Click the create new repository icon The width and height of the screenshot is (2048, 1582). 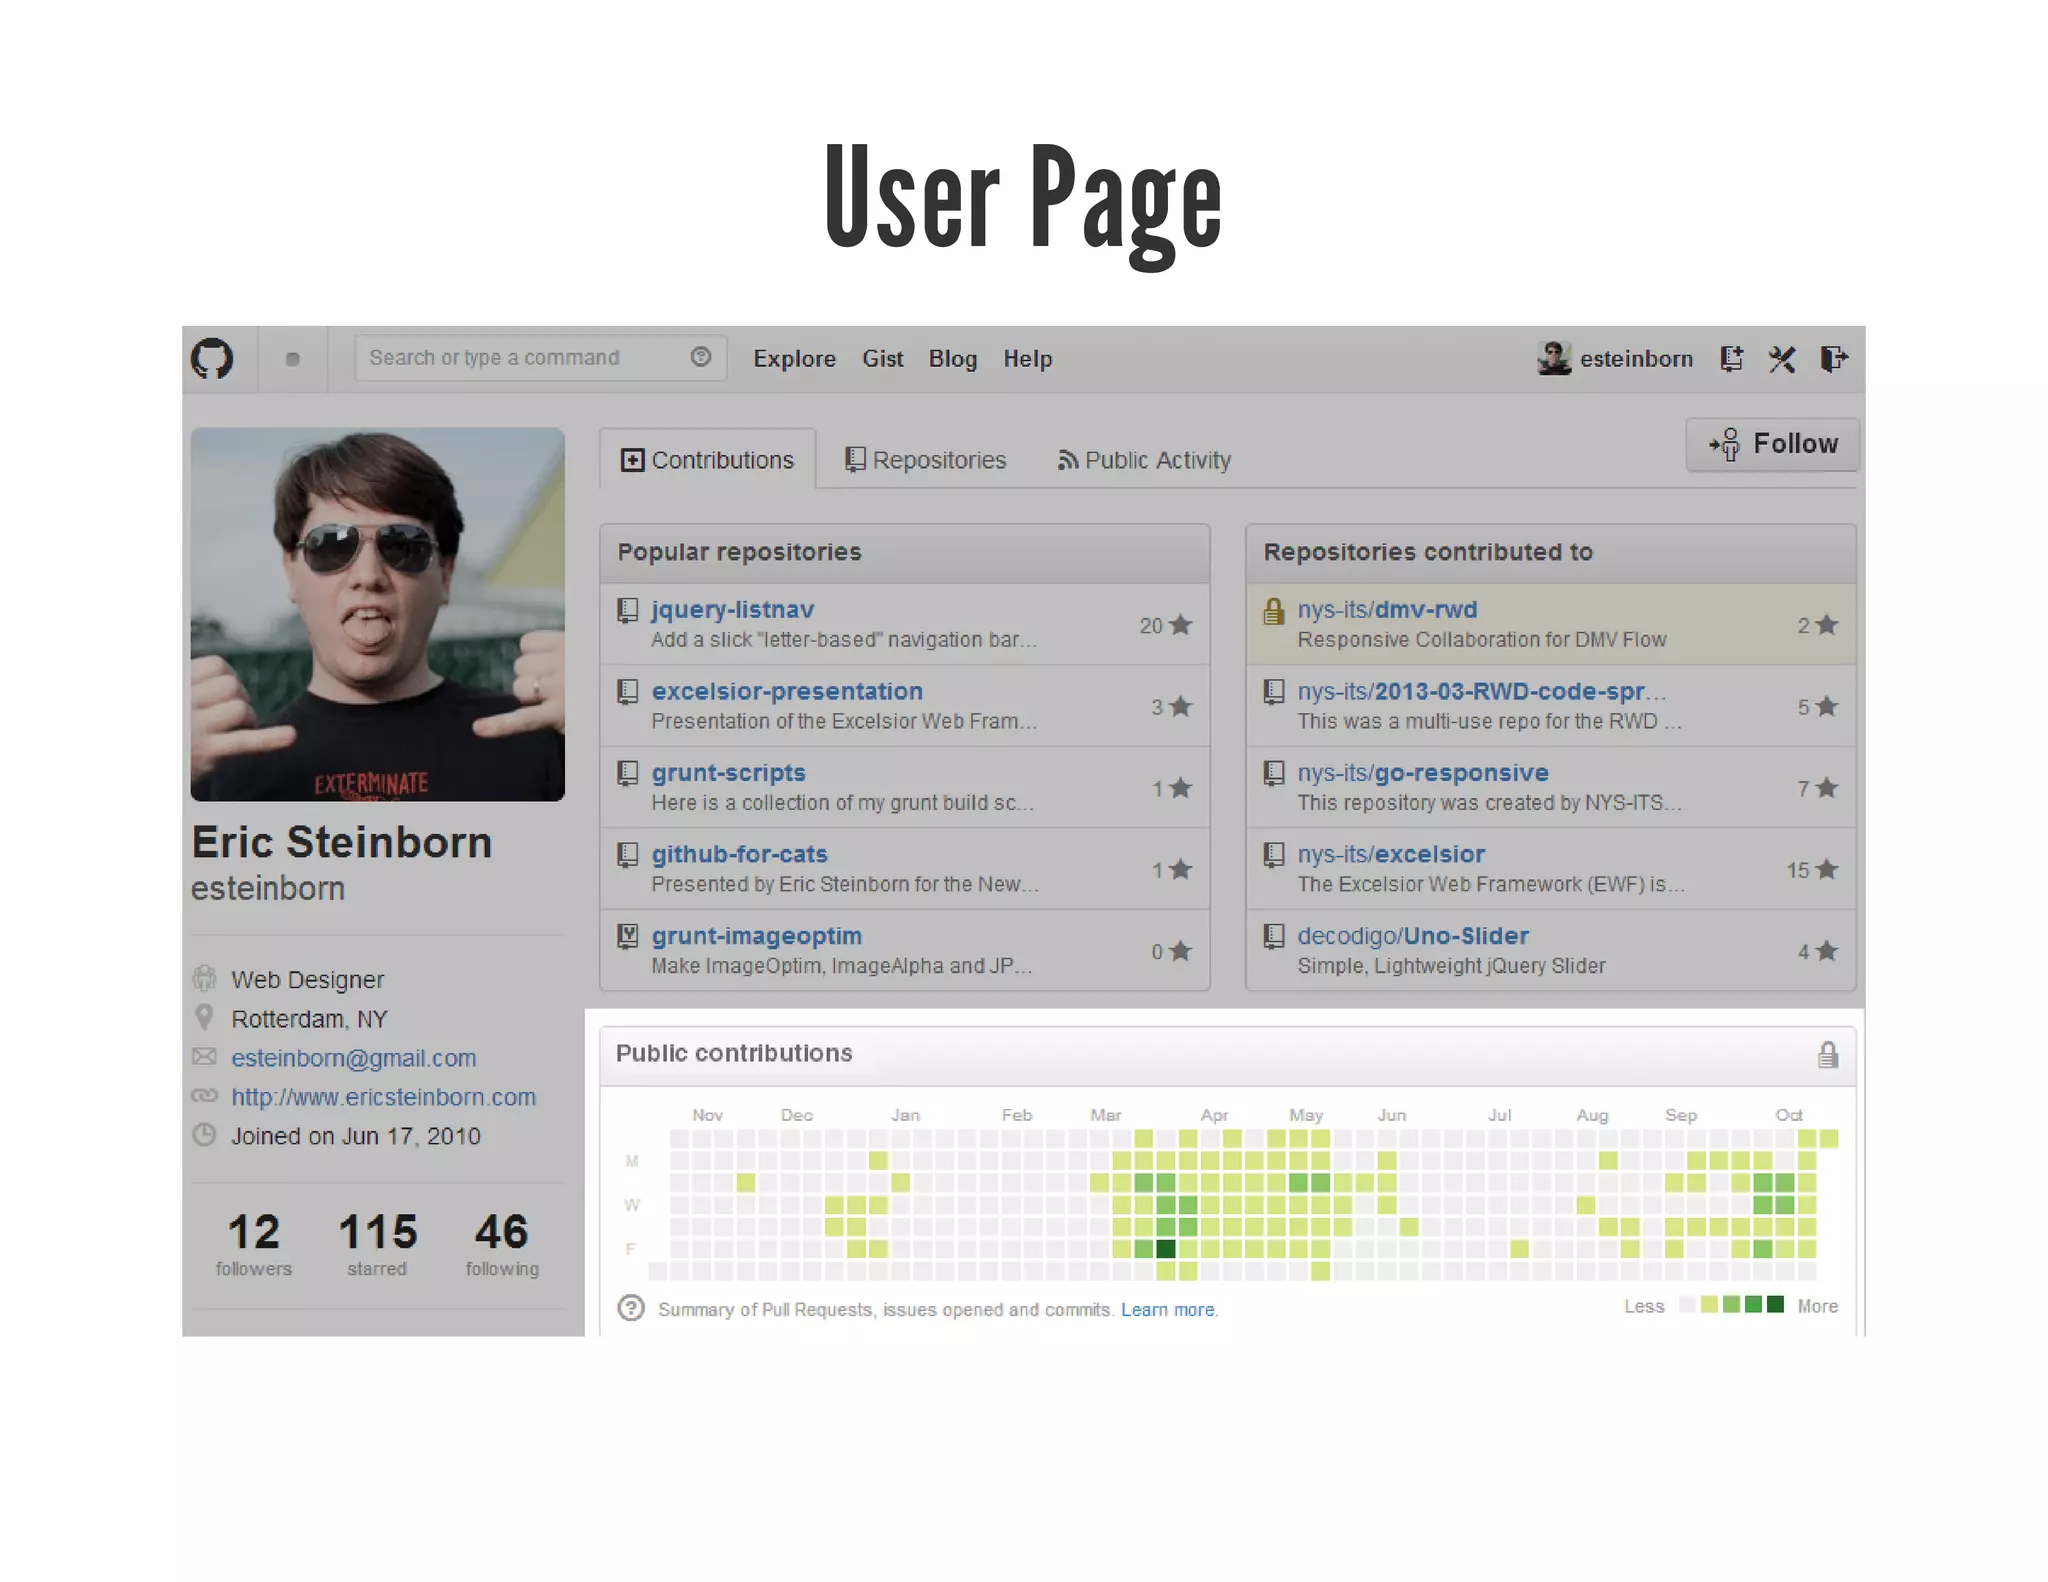click(x=1731, y=358)
